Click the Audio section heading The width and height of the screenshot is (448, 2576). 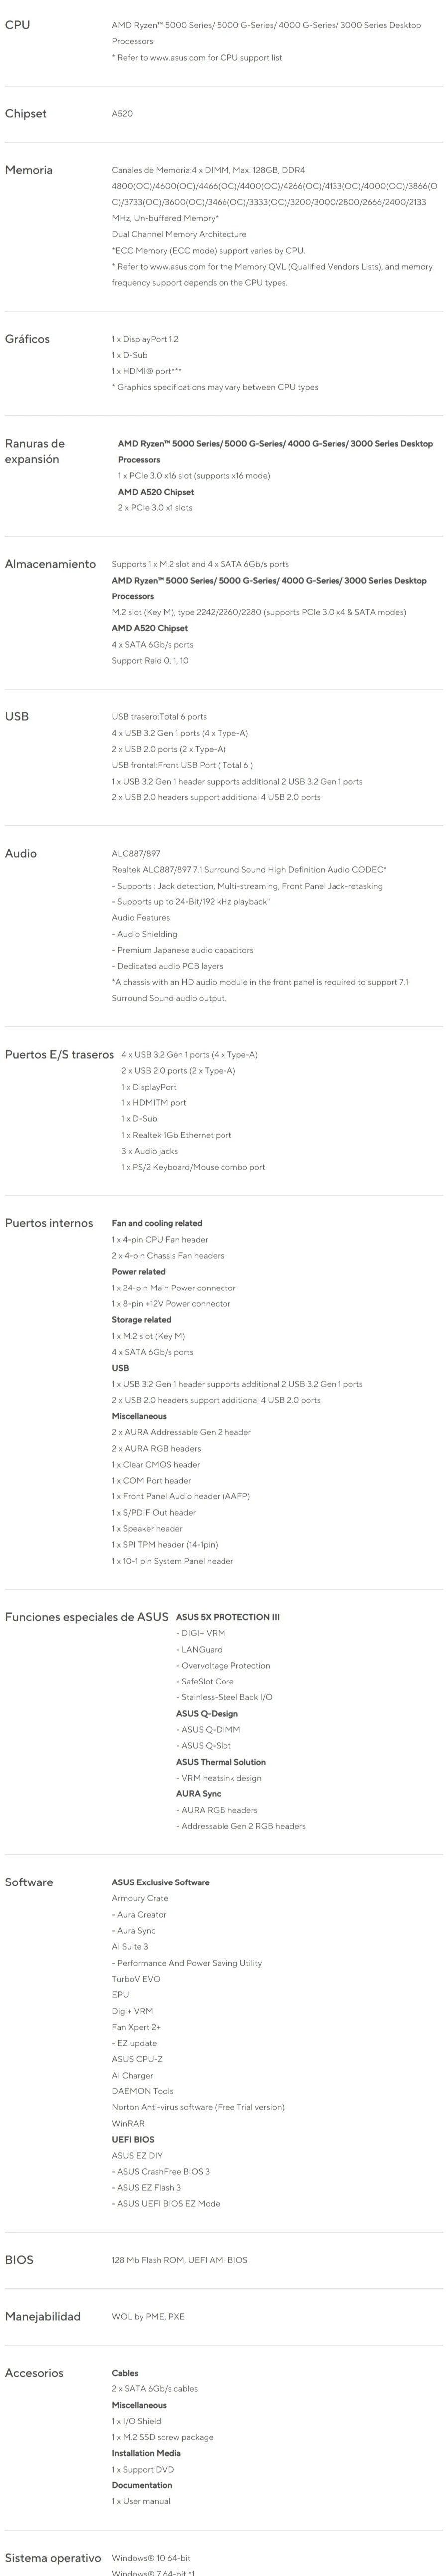(x=21, y=853)
